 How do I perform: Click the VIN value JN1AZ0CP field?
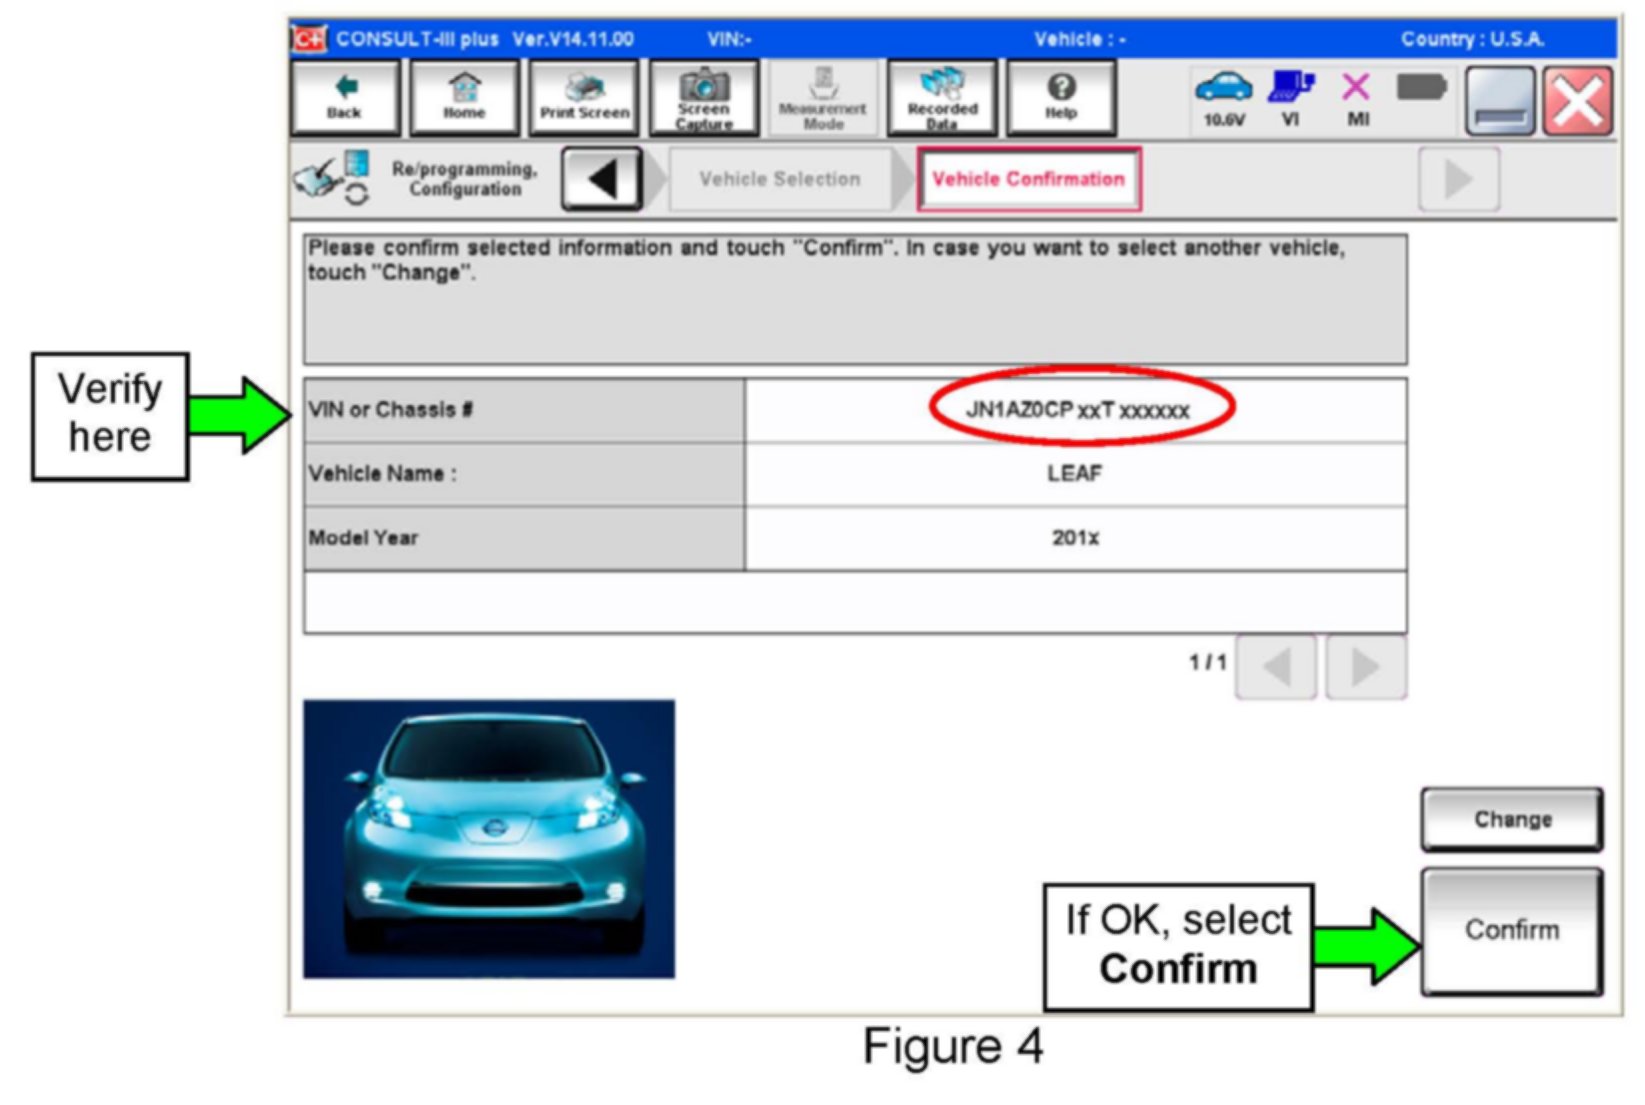point(1078,410)
